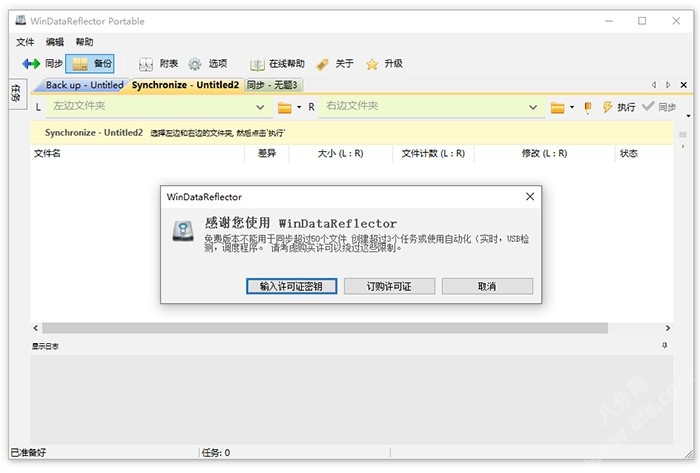Screen dimensions: 700x473
Task: Switch to Back up - Untitled tab
Action: tap(84, 85)
